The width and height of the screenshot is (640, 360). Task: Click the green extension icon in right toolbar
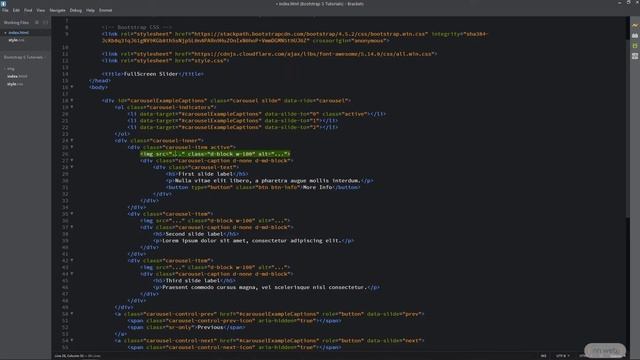pos(635,46)
